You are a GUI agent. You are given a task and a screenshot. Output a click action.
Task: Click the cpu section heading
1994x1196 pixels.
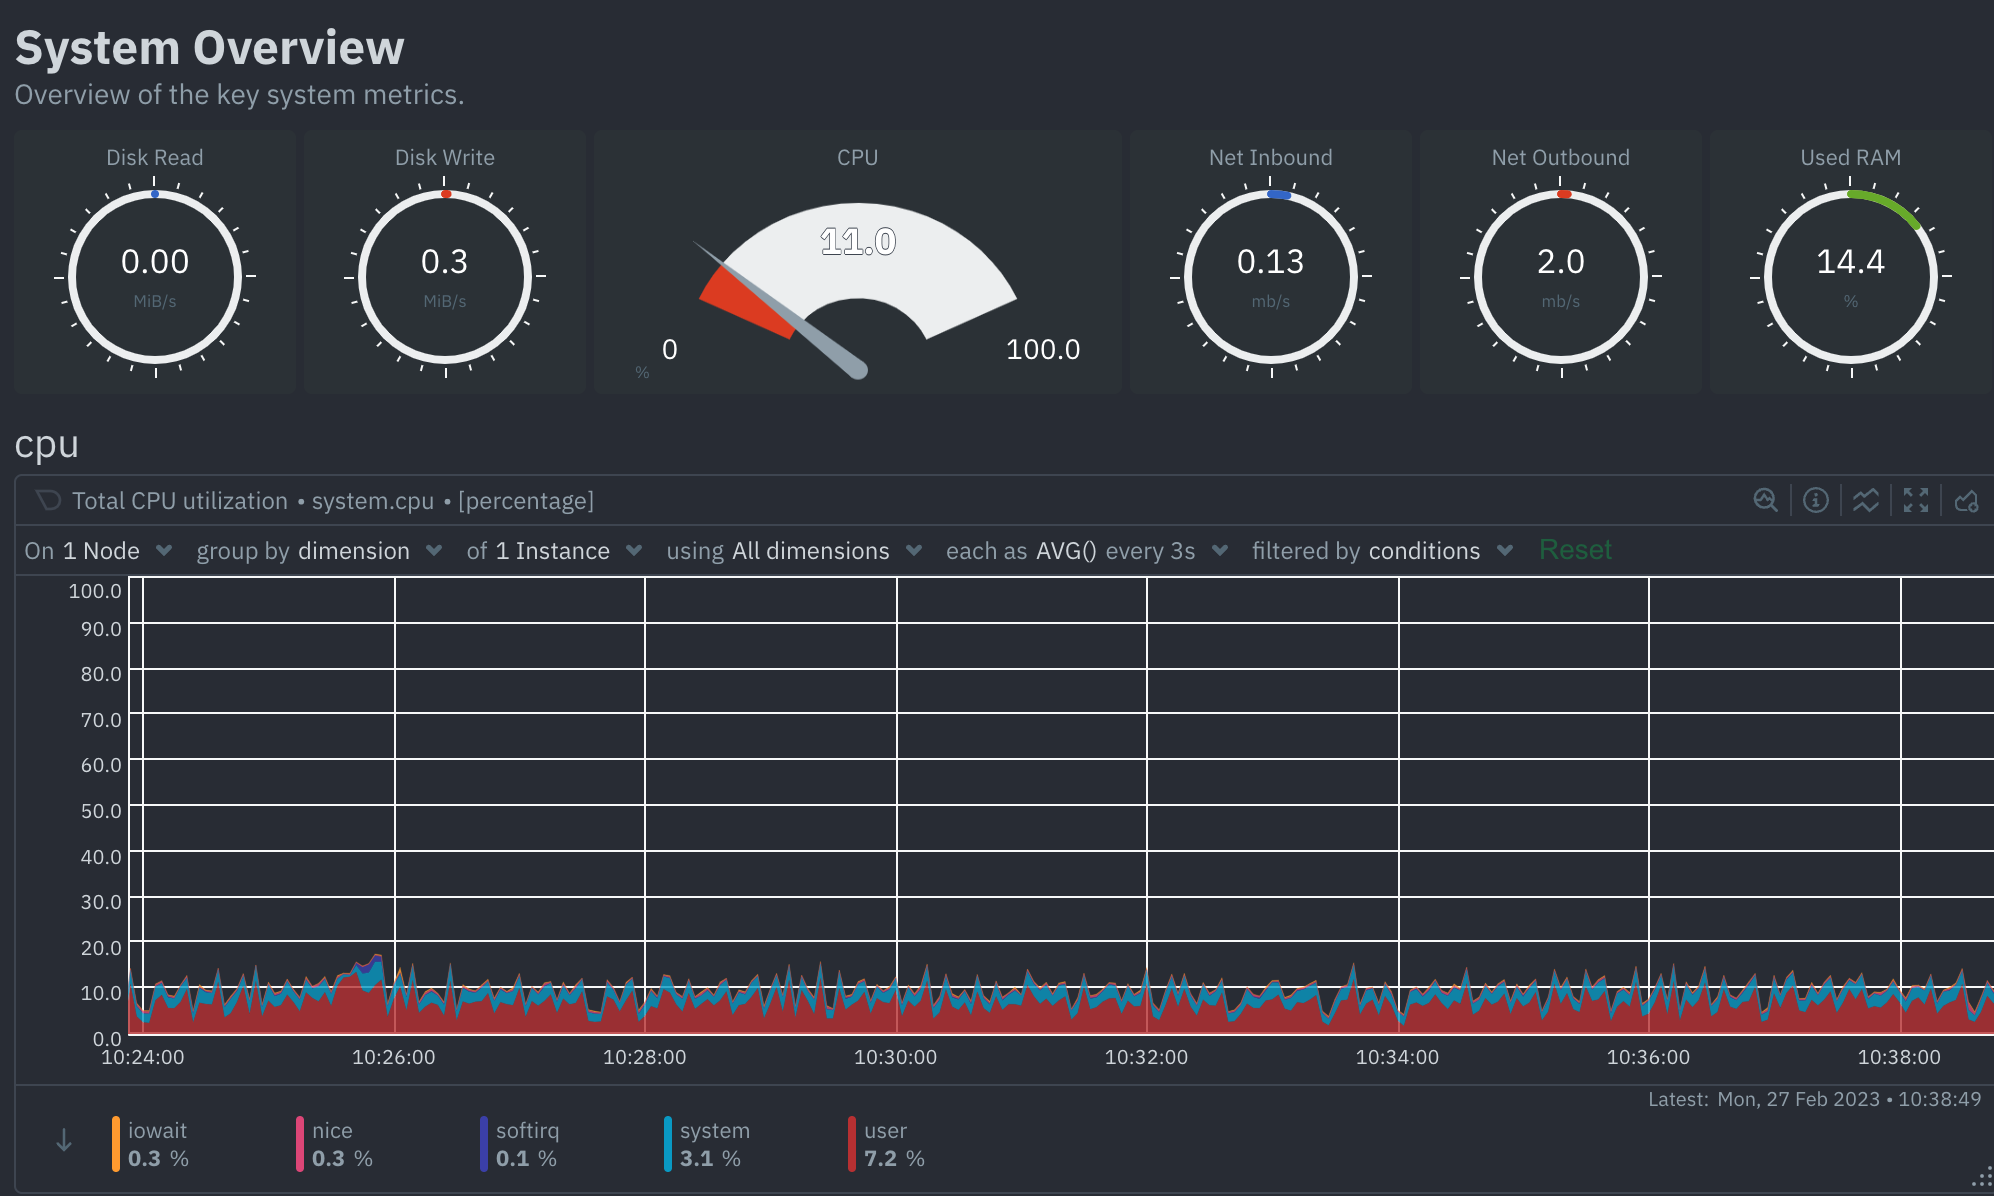46,444
